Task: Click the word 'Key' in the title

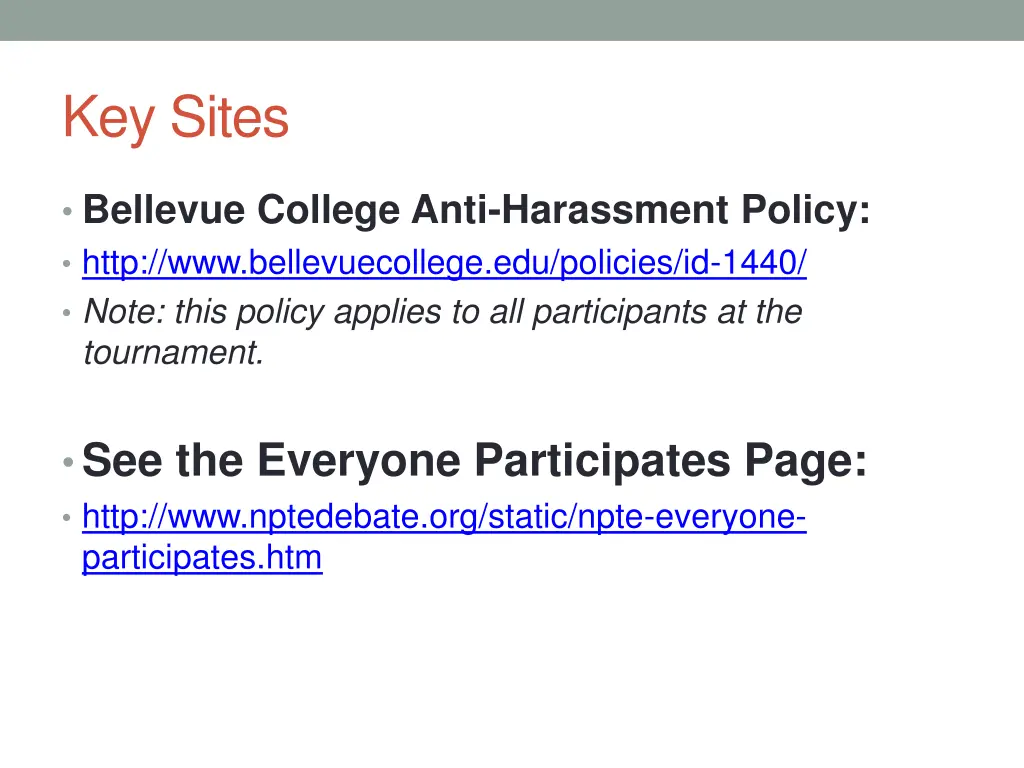Action: click(x=108, y=119)
